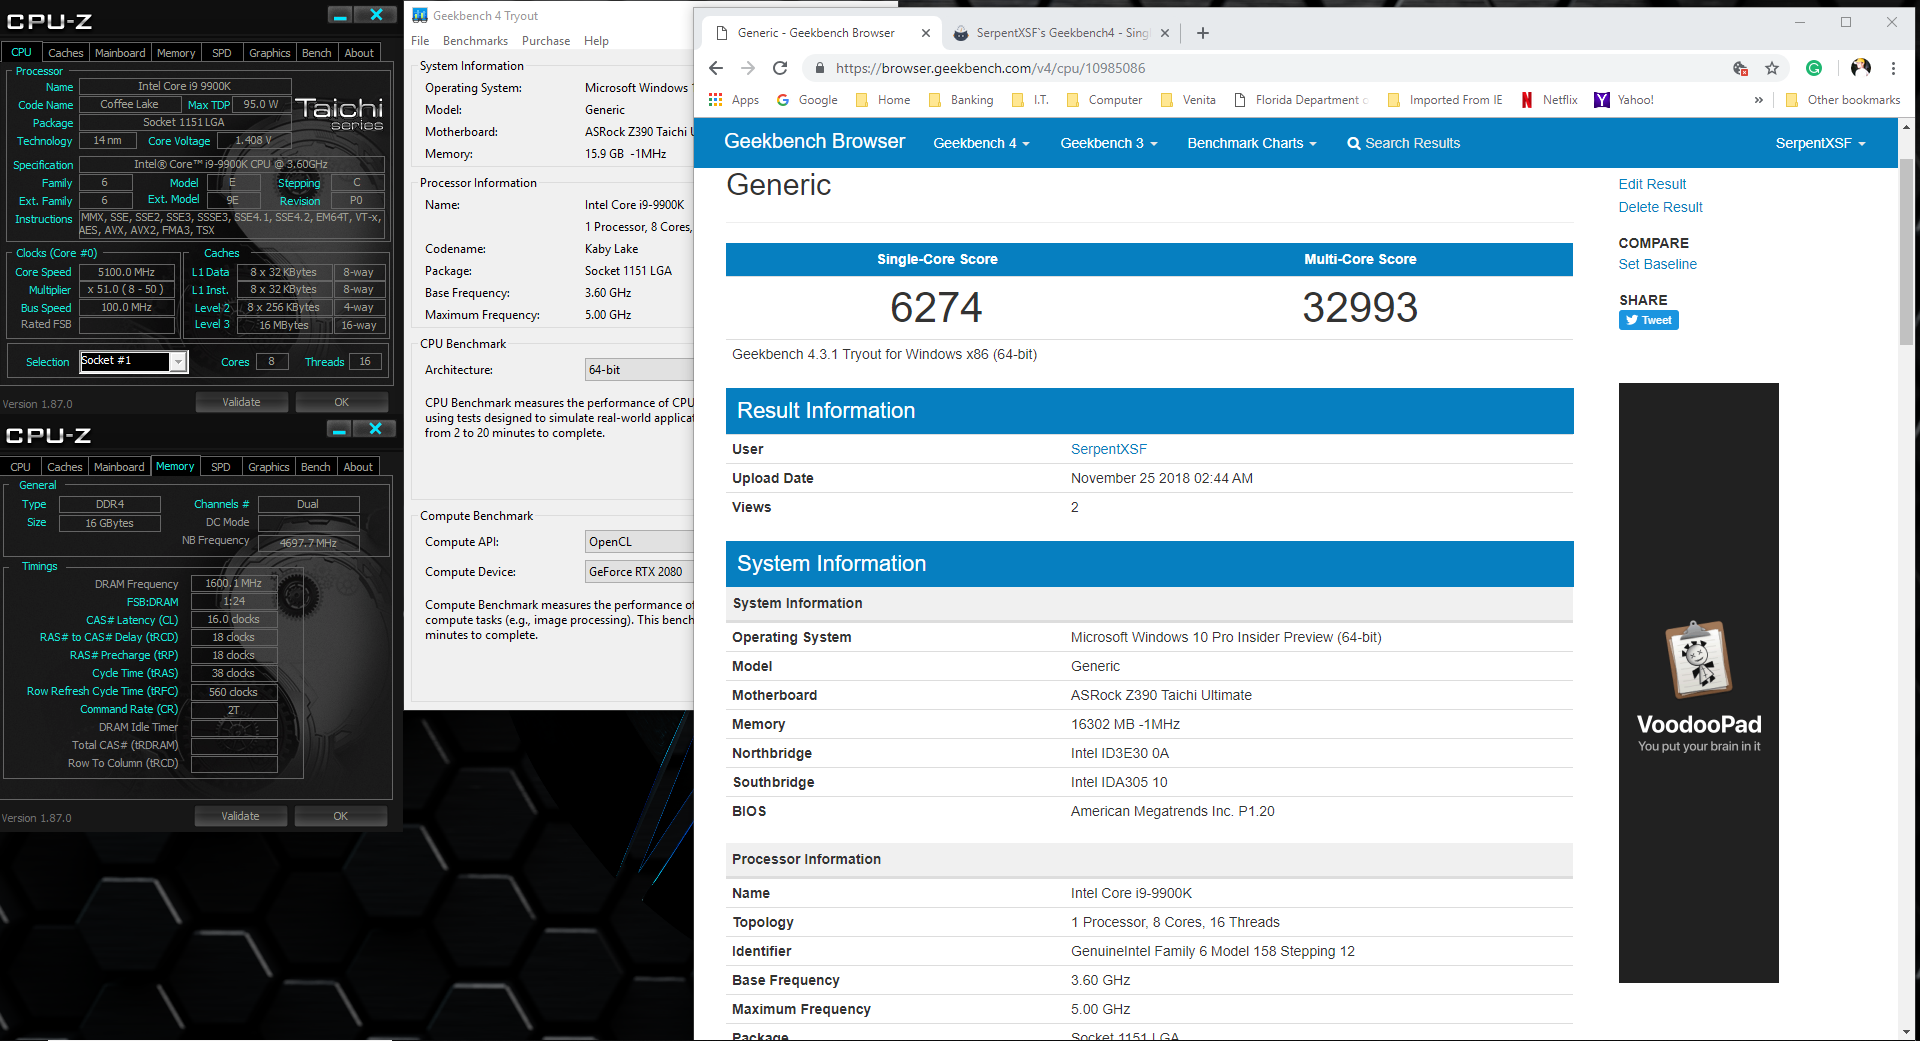Close the Generic - Geekbench Browser tab
1920x1041 pixels.
[x=926, y=33]
